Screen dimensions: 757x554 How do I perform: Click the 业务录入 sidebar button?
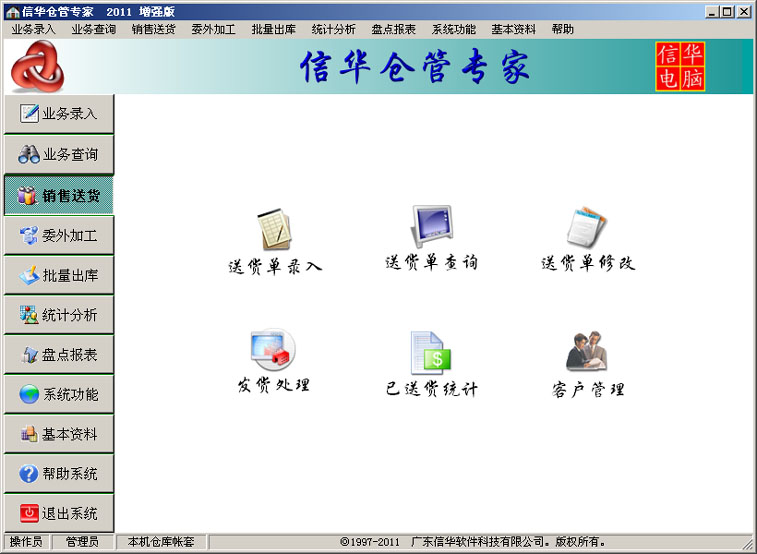59,114
